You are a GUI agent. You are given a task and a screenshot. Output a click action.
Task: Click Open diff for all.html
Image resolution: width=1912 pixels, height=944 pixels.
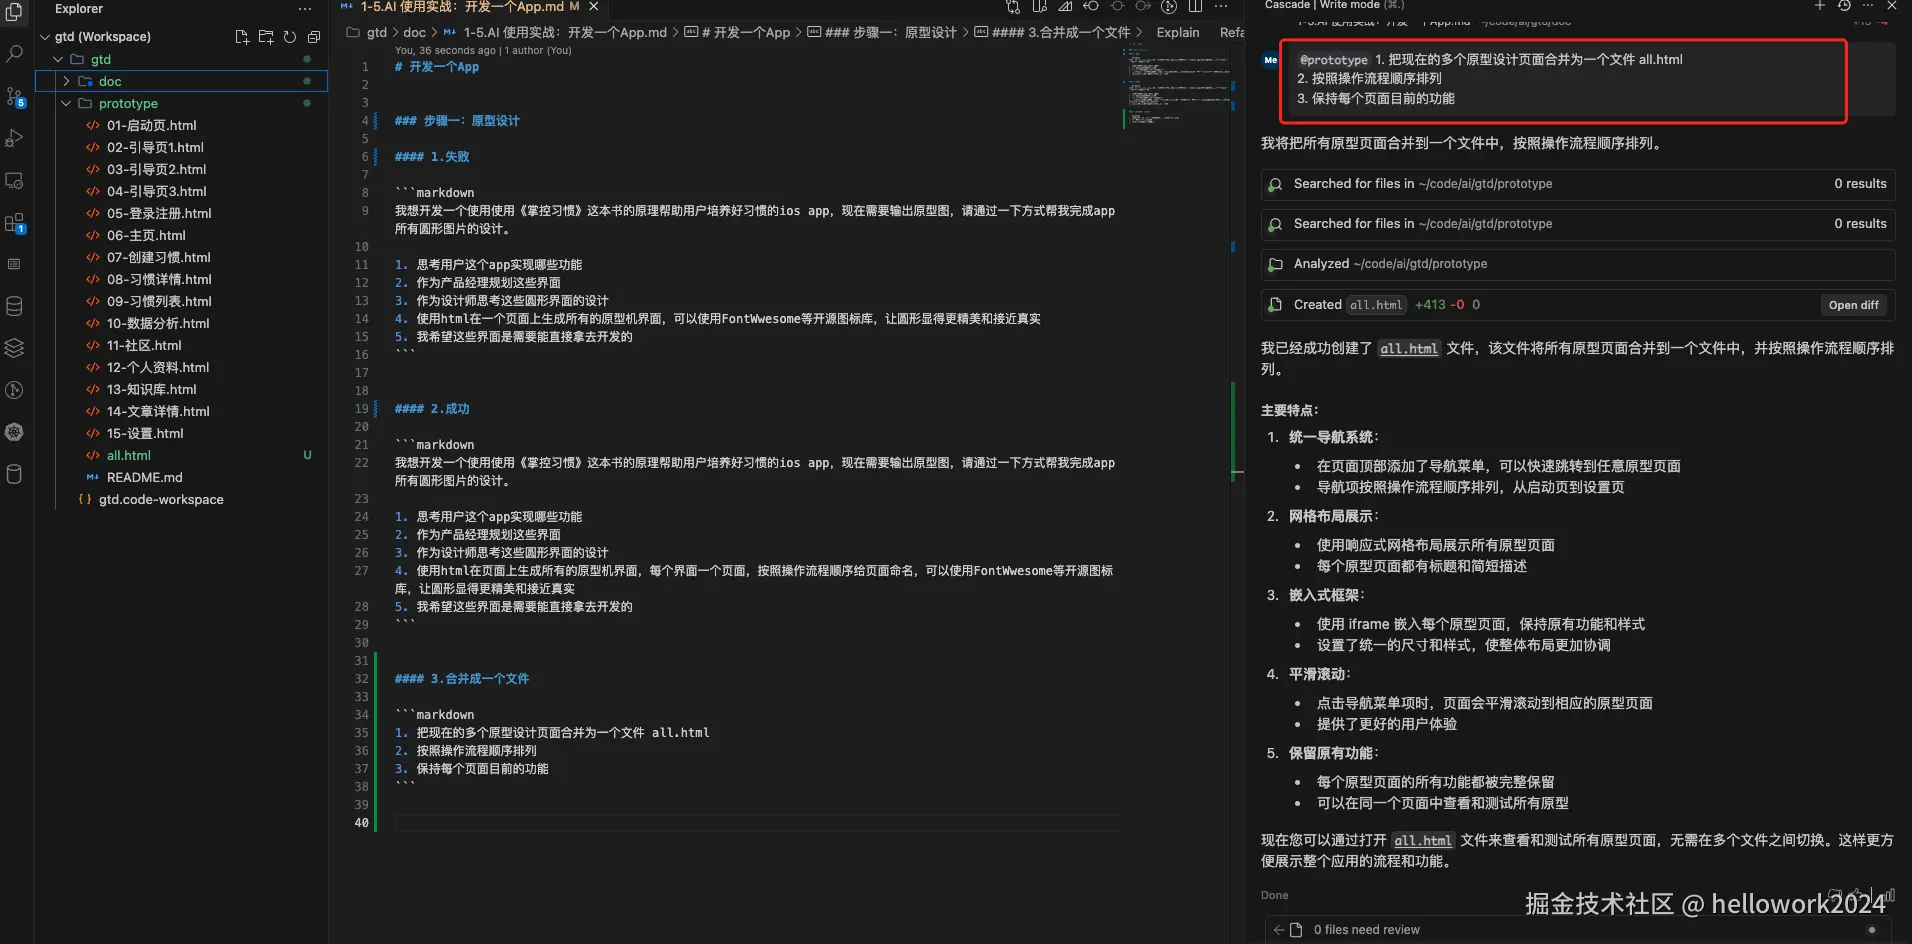click(1853, 305)
